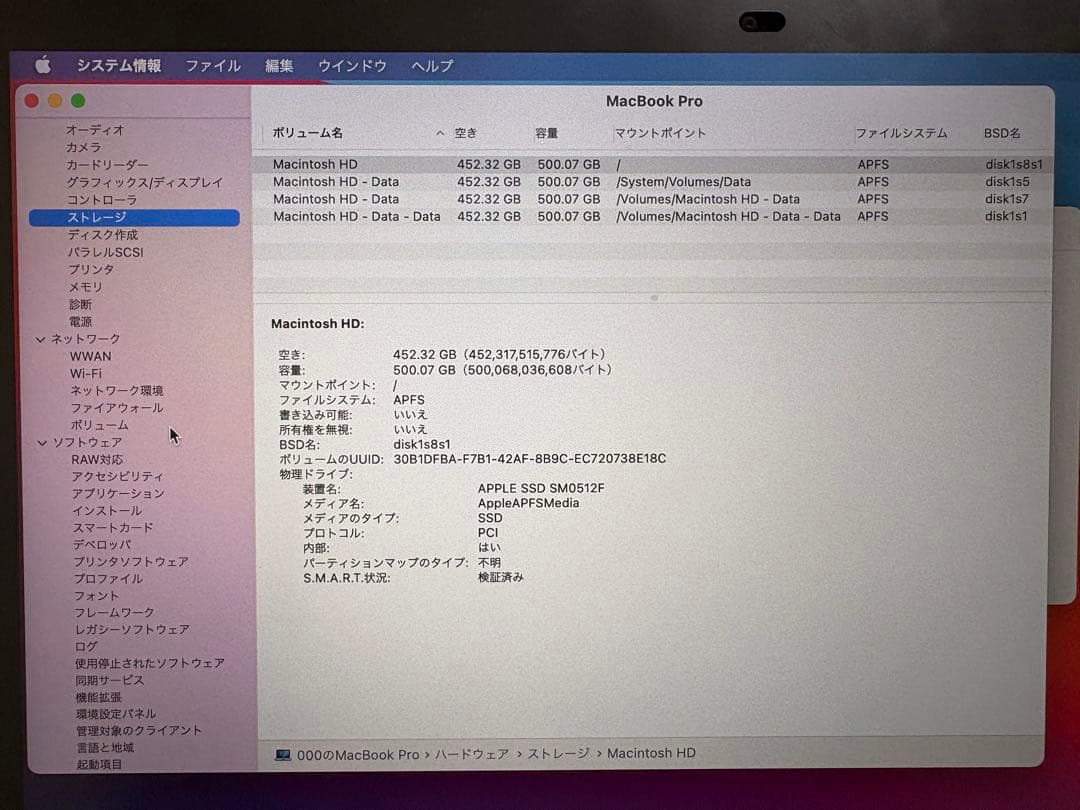
Task: Collapse the ネットワーク section
Action: (x=41, y=339)
